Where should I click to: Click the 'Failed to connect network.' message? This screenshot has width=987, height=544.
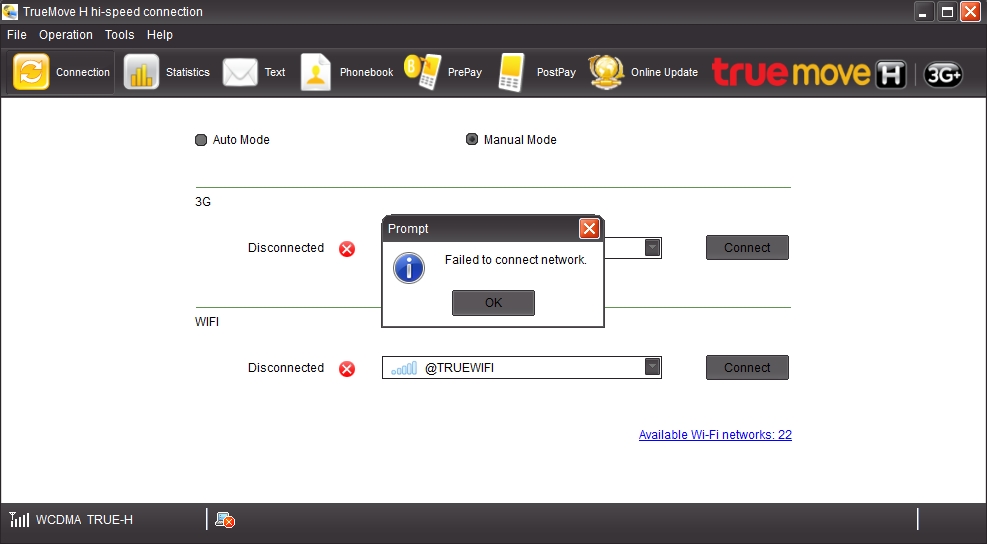[x=516, y=259]
